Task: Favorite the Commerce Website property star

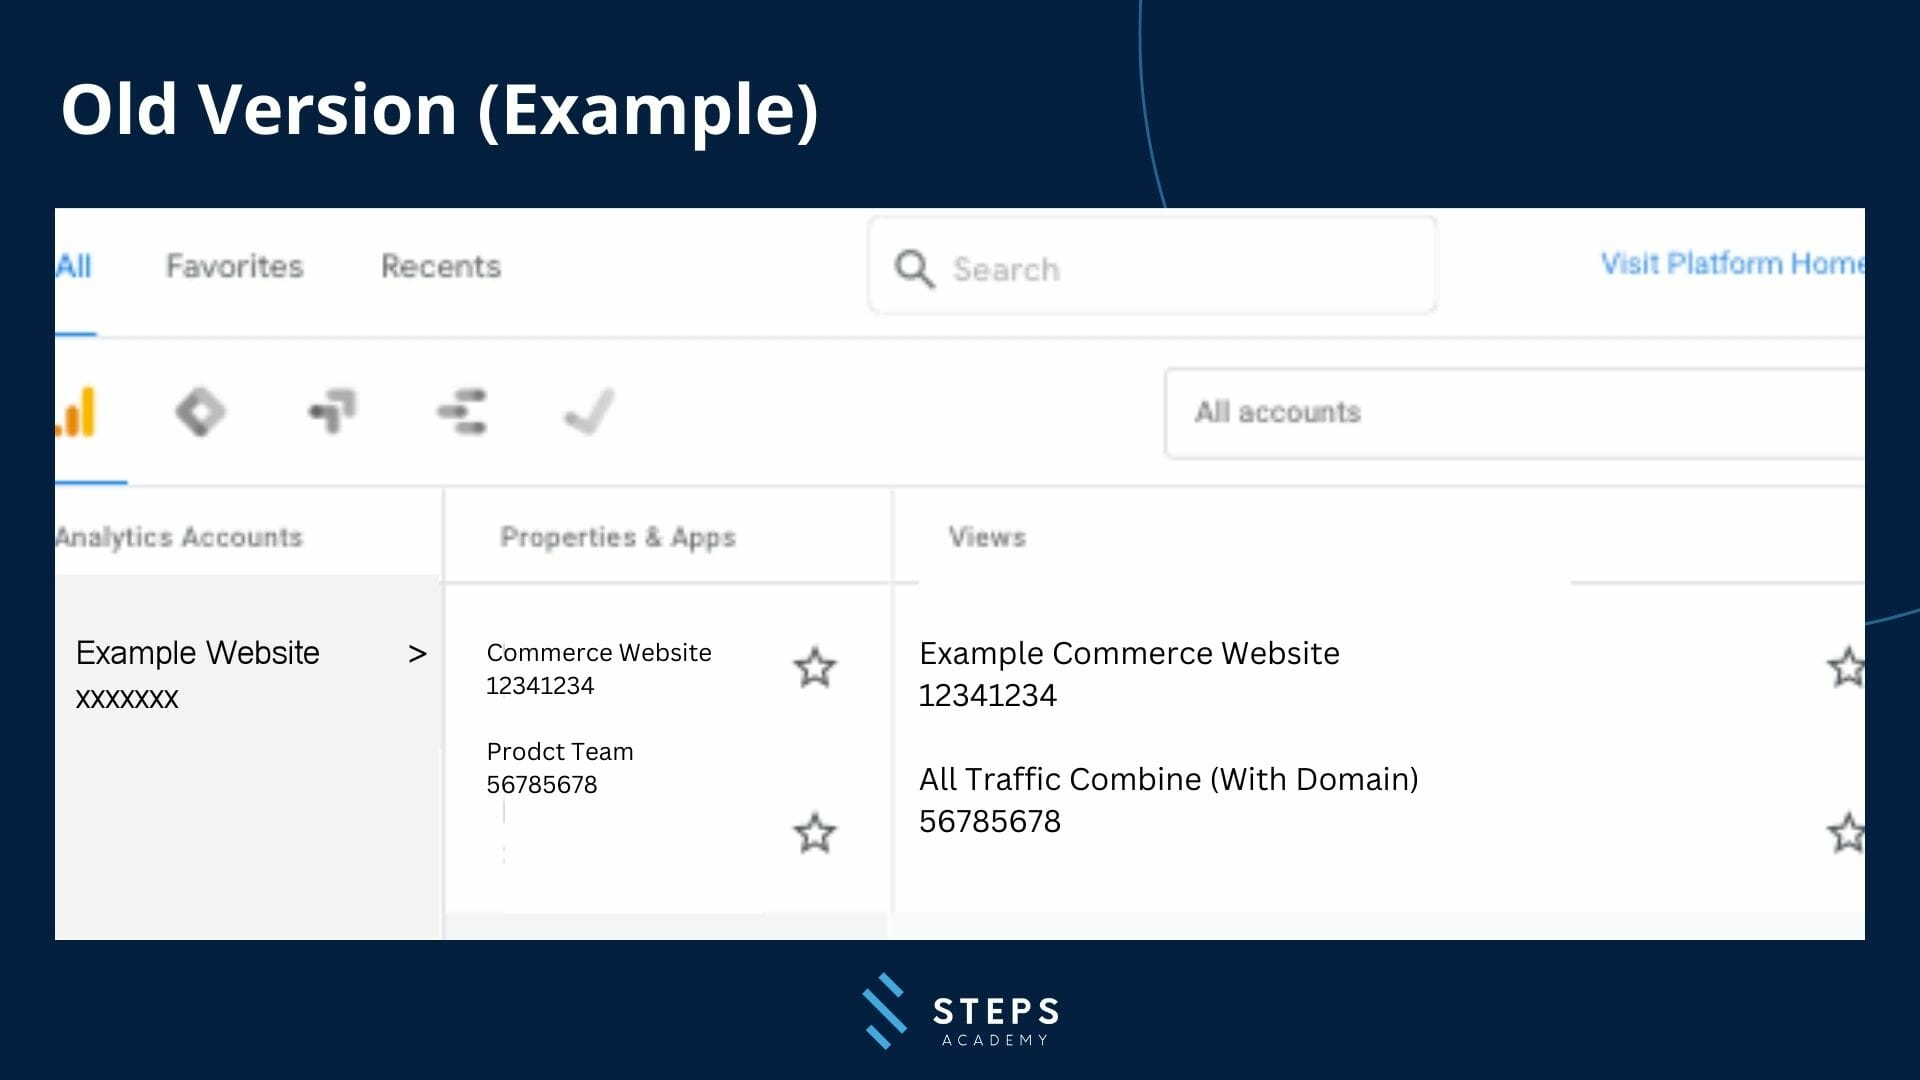Action: pos(814,668)
